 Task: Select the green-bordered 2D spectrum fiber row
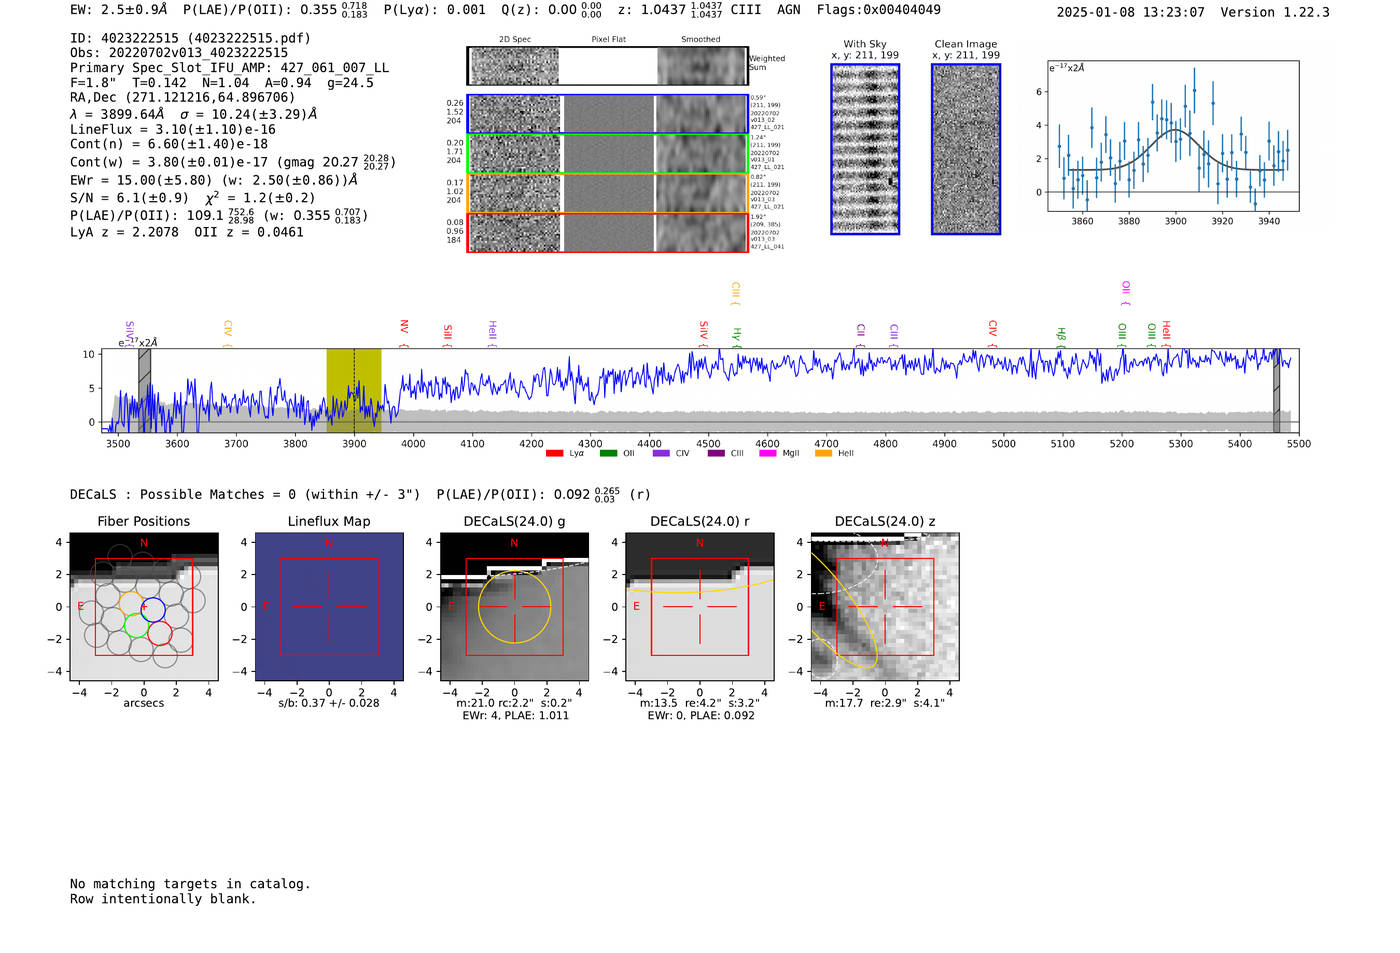(607, 154)
